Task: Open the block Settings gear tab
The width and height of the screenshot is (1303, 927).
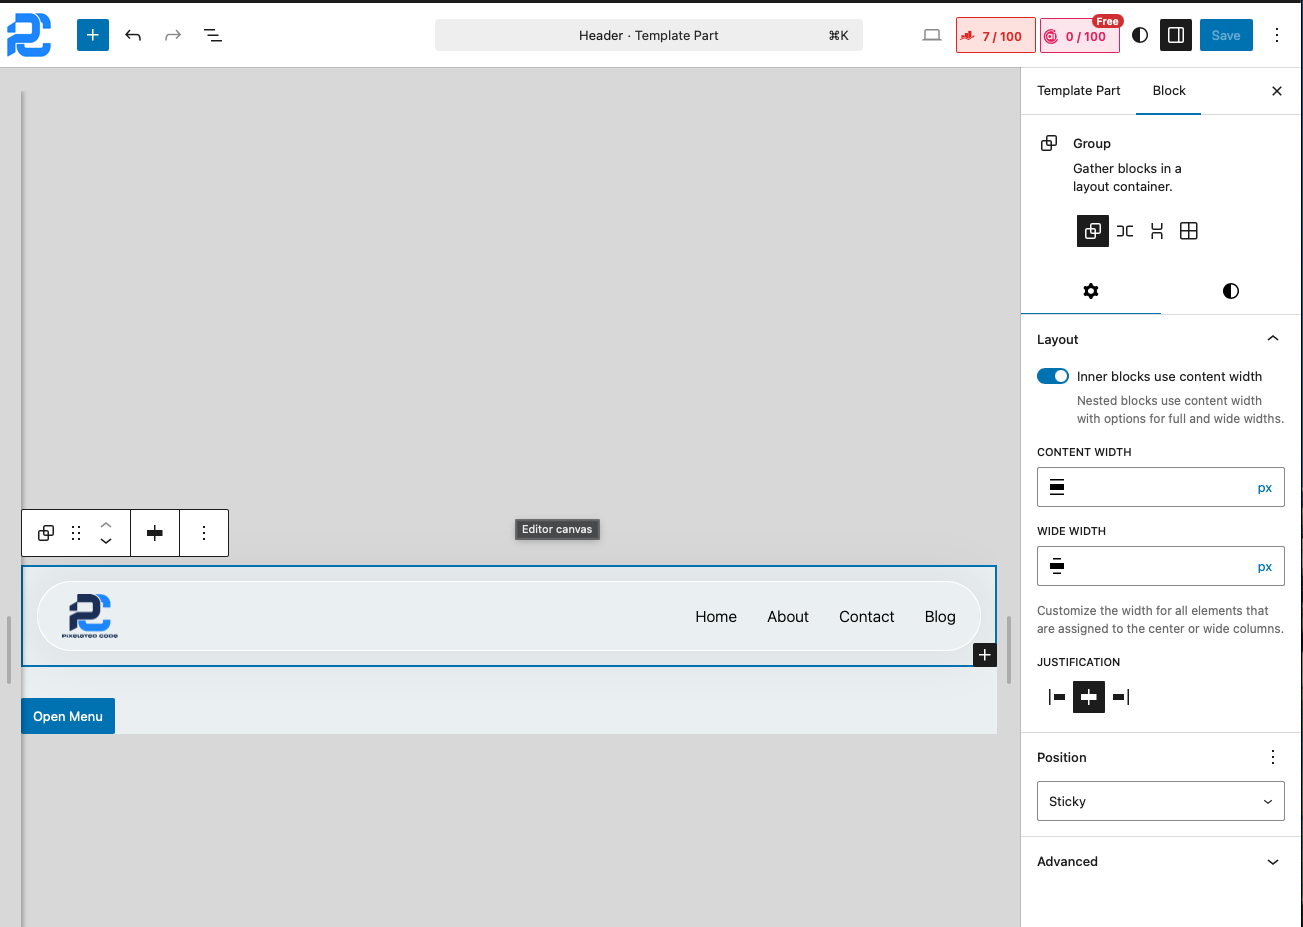Action: (1091, 291)
